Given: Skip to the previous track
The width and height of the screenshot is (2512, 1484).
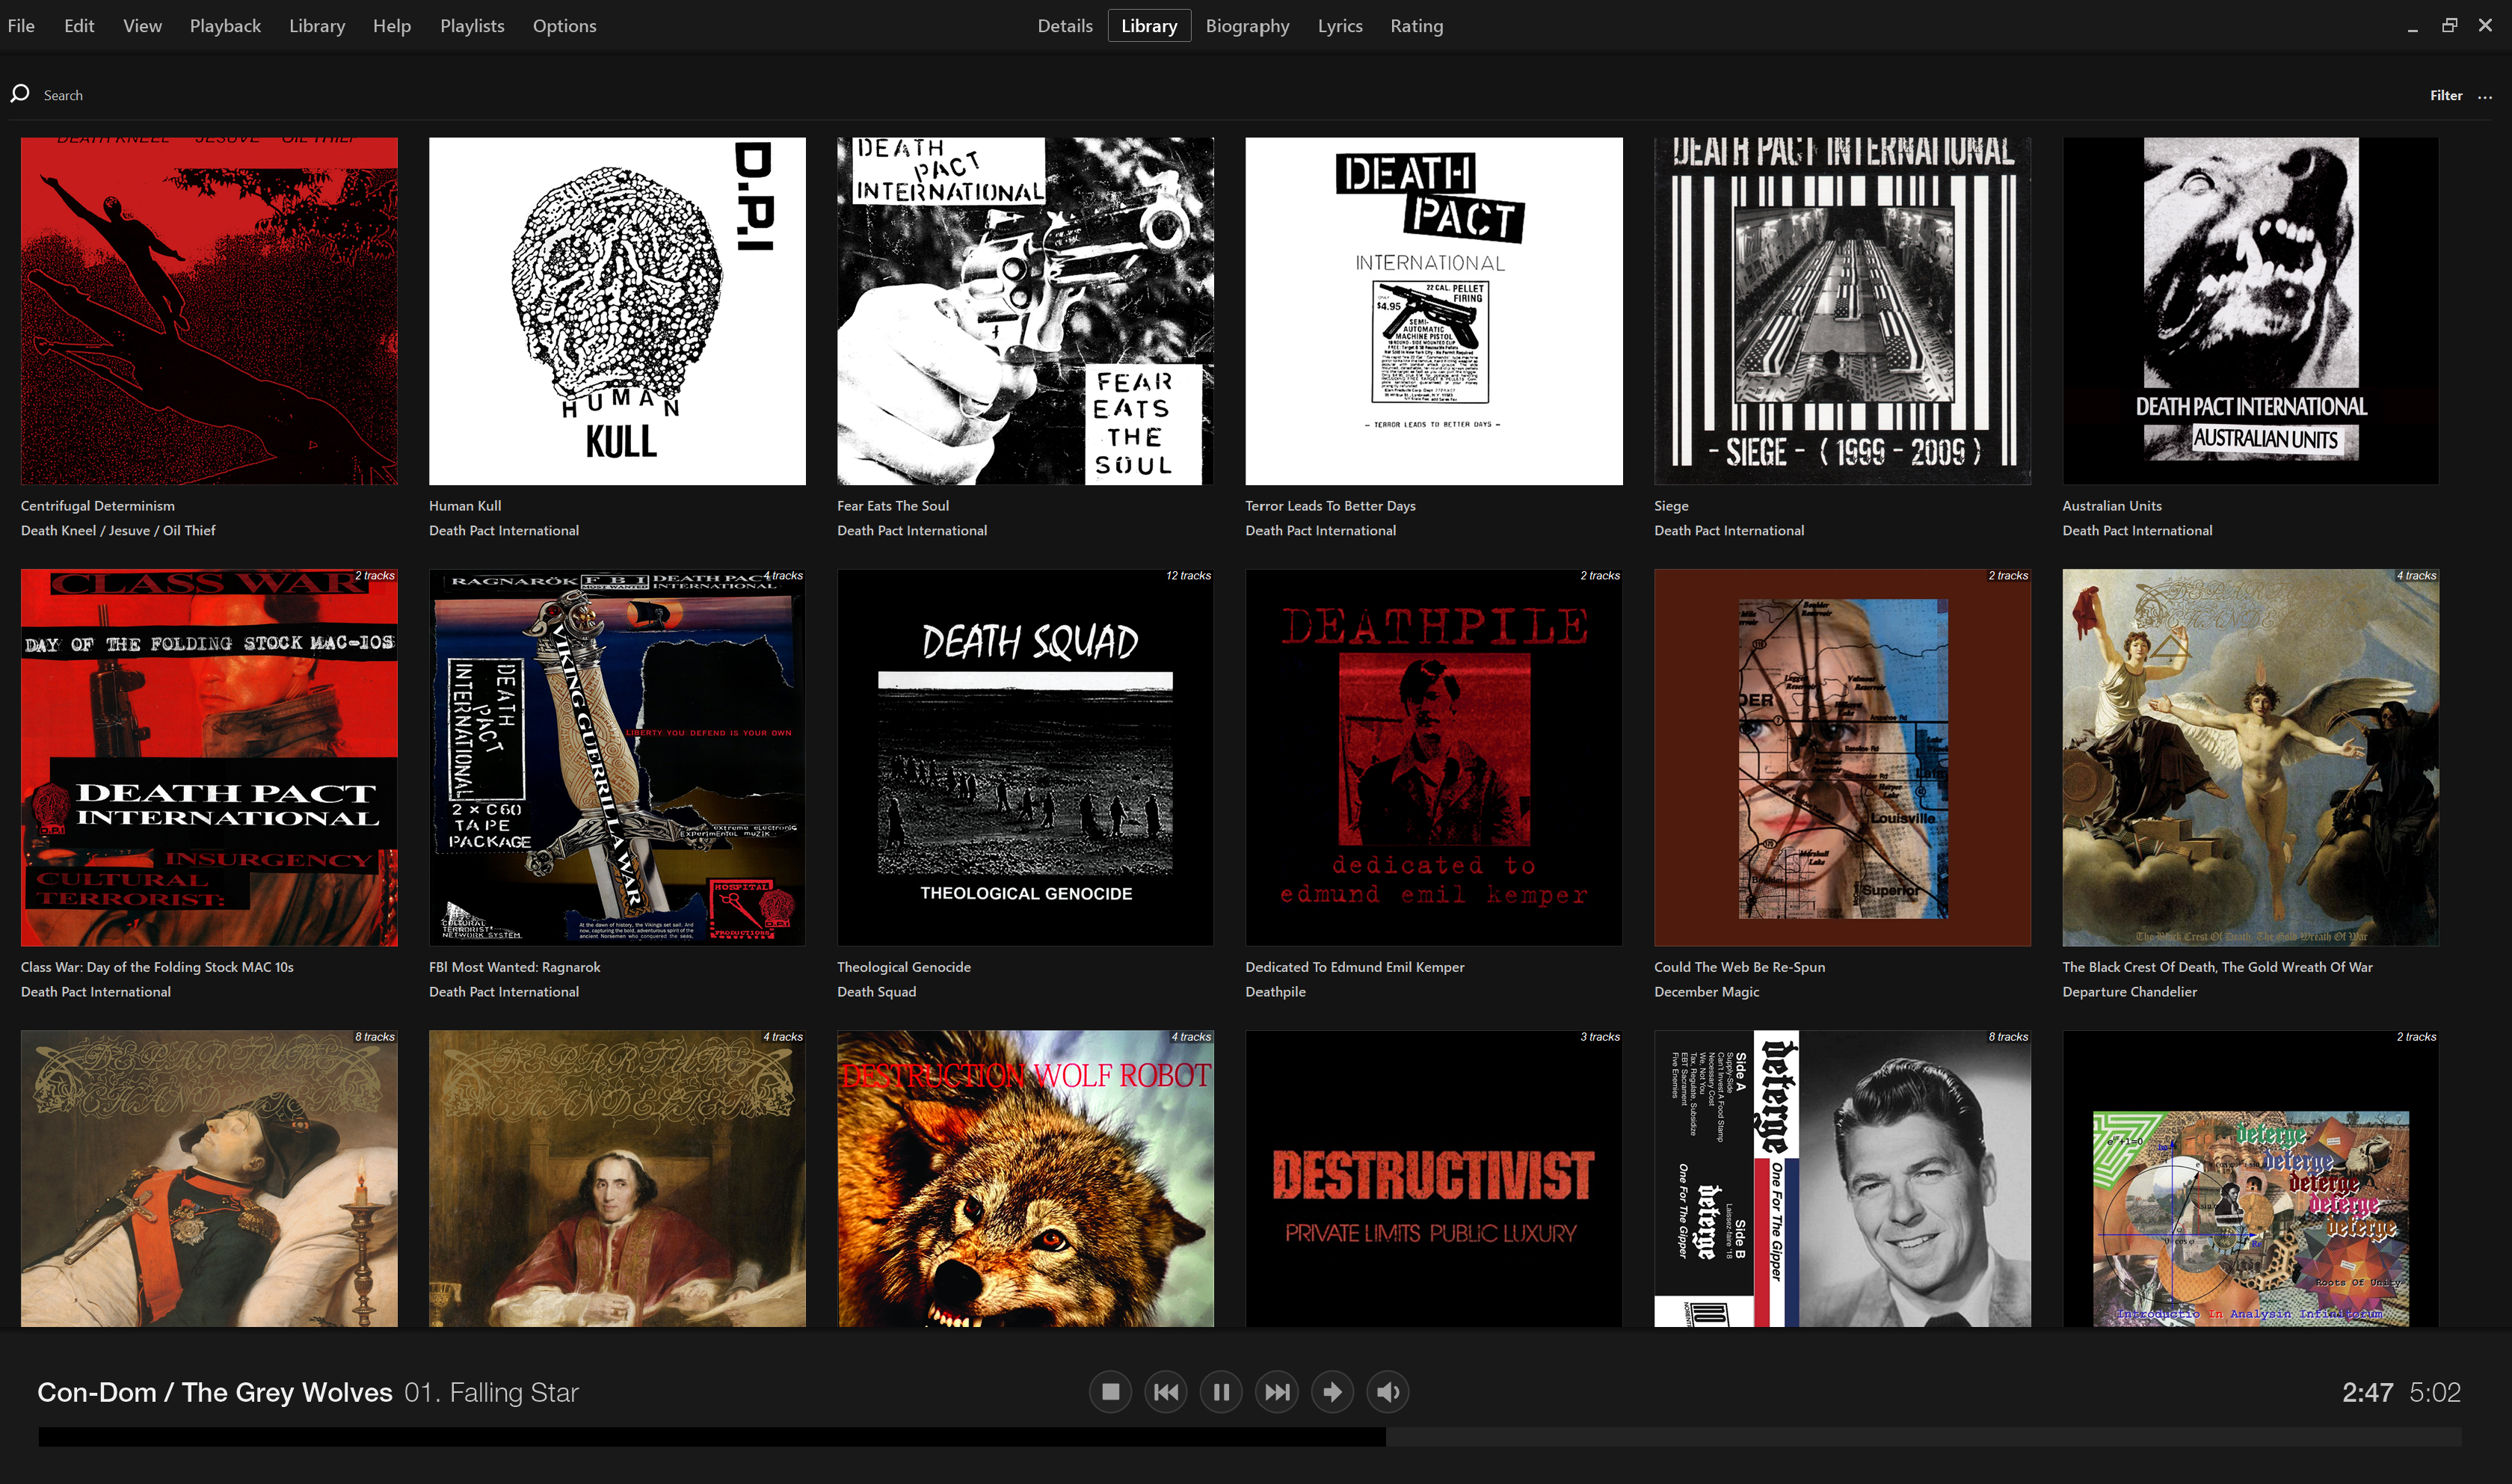Looking at the screenshot, I should click(1166, 1392).
